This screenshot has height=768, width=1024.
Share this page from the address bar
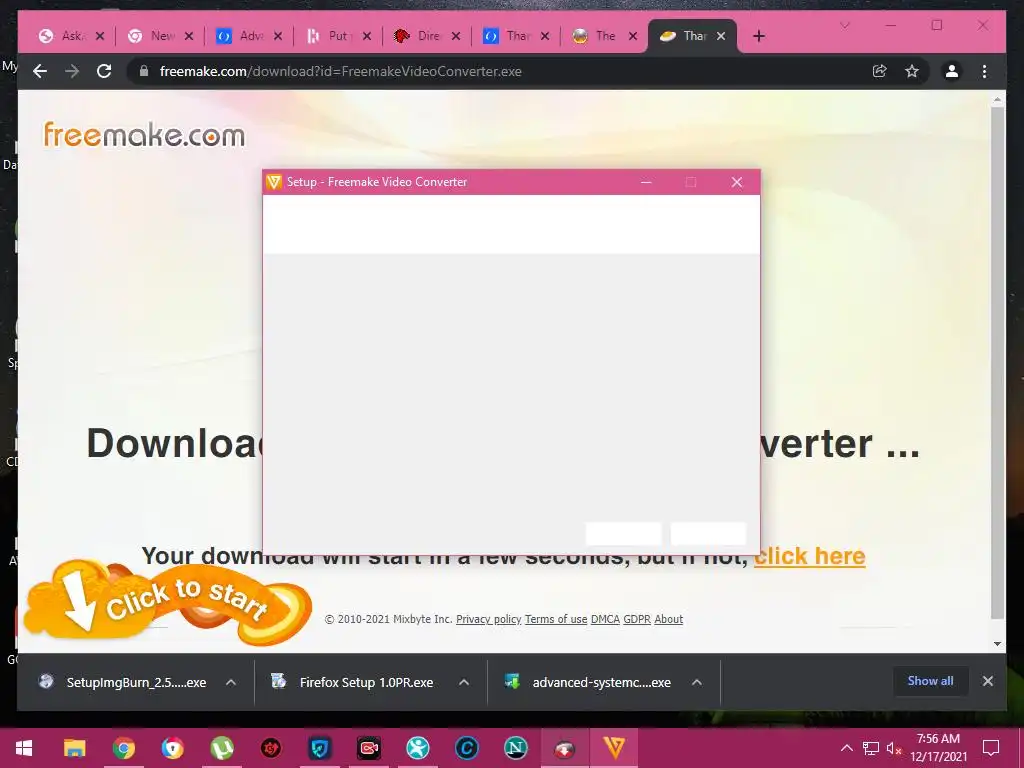click(x=880, y=71)
